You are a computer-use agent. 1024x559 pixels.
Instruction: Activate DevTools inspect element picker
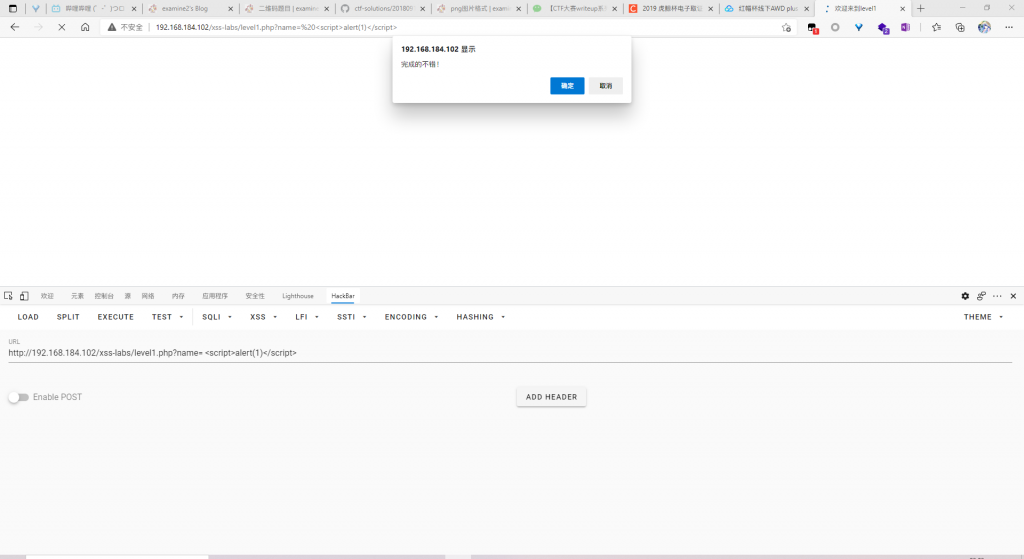8,296
